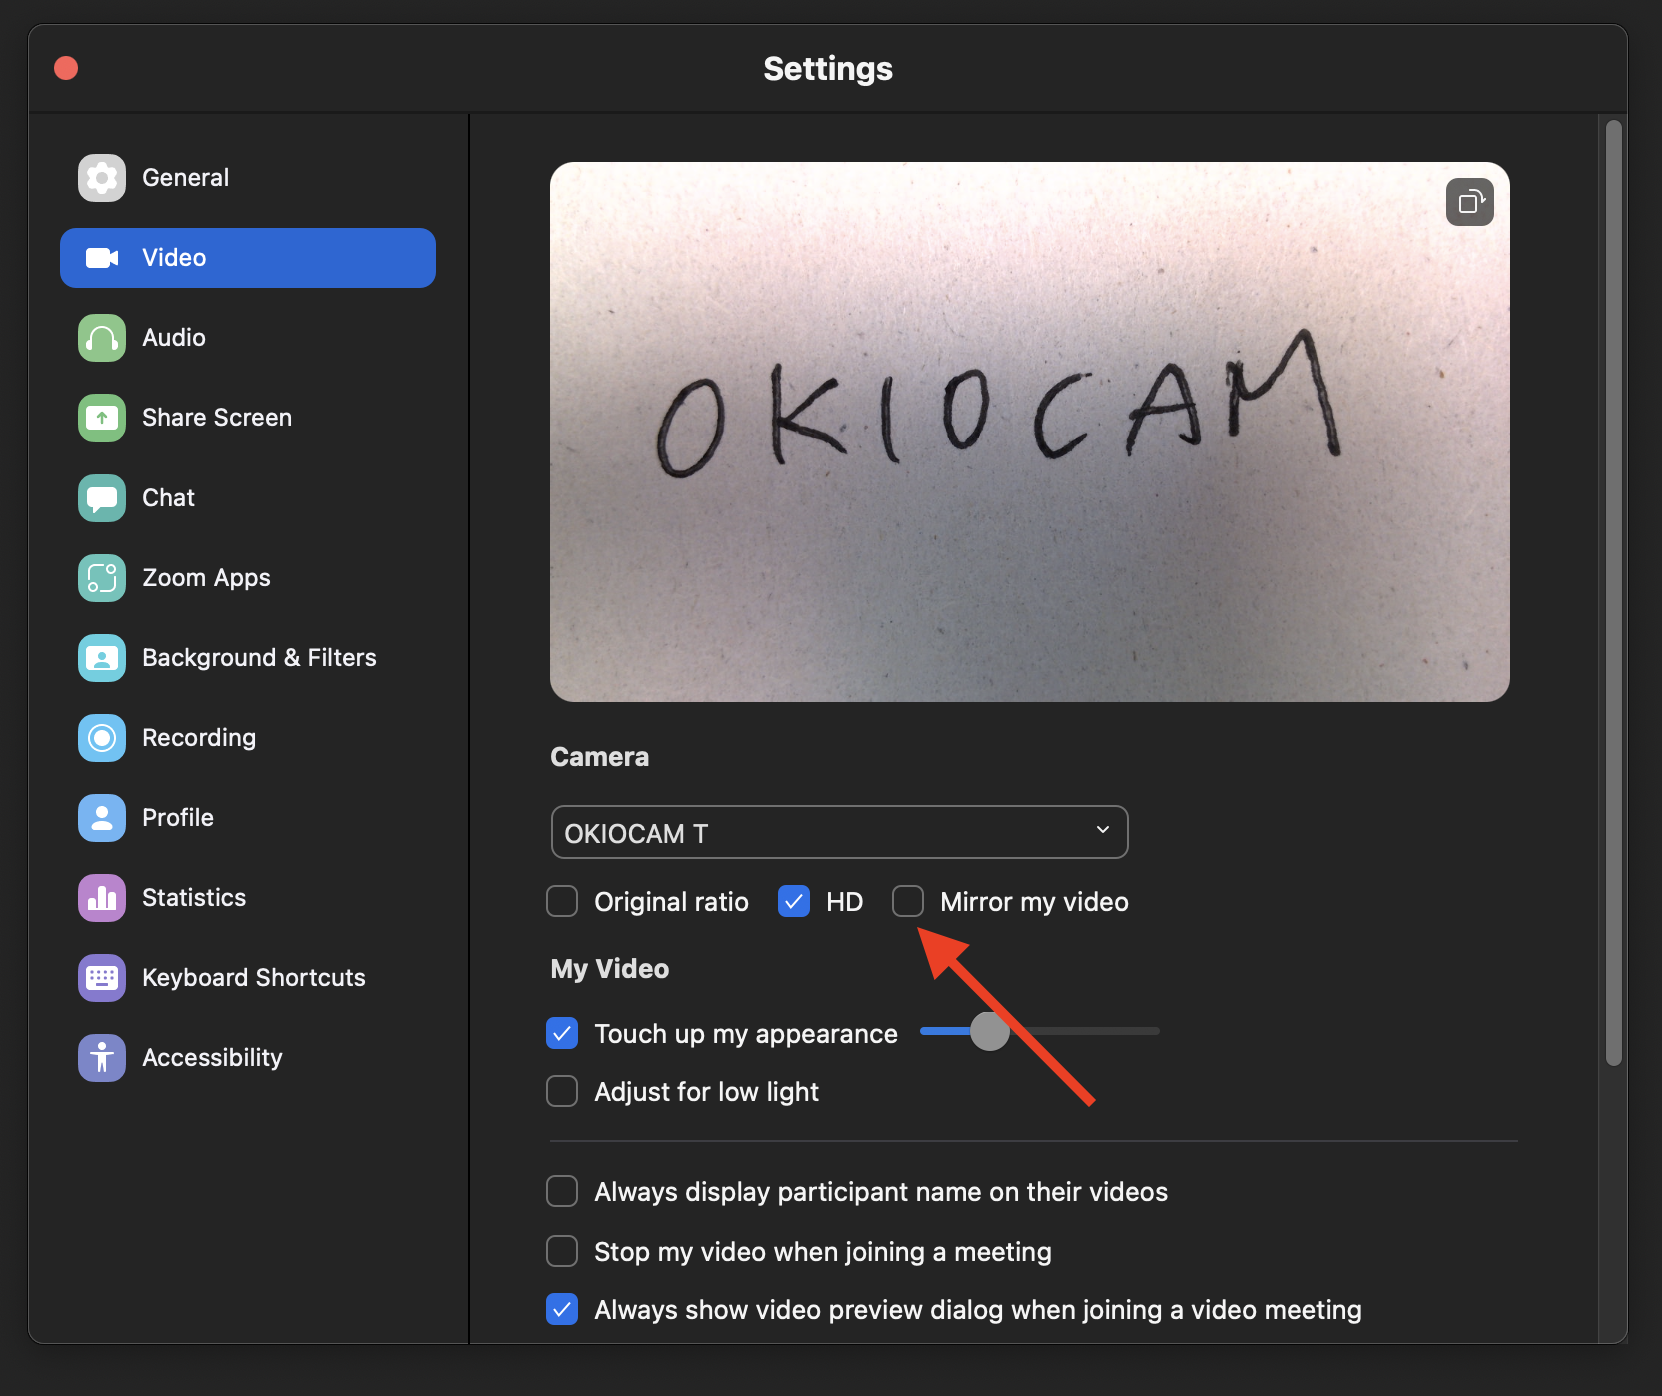Select the Accessibility label in sidebar
Viewport: 1662px width, 1396px height.
[x=212, y=1058]
